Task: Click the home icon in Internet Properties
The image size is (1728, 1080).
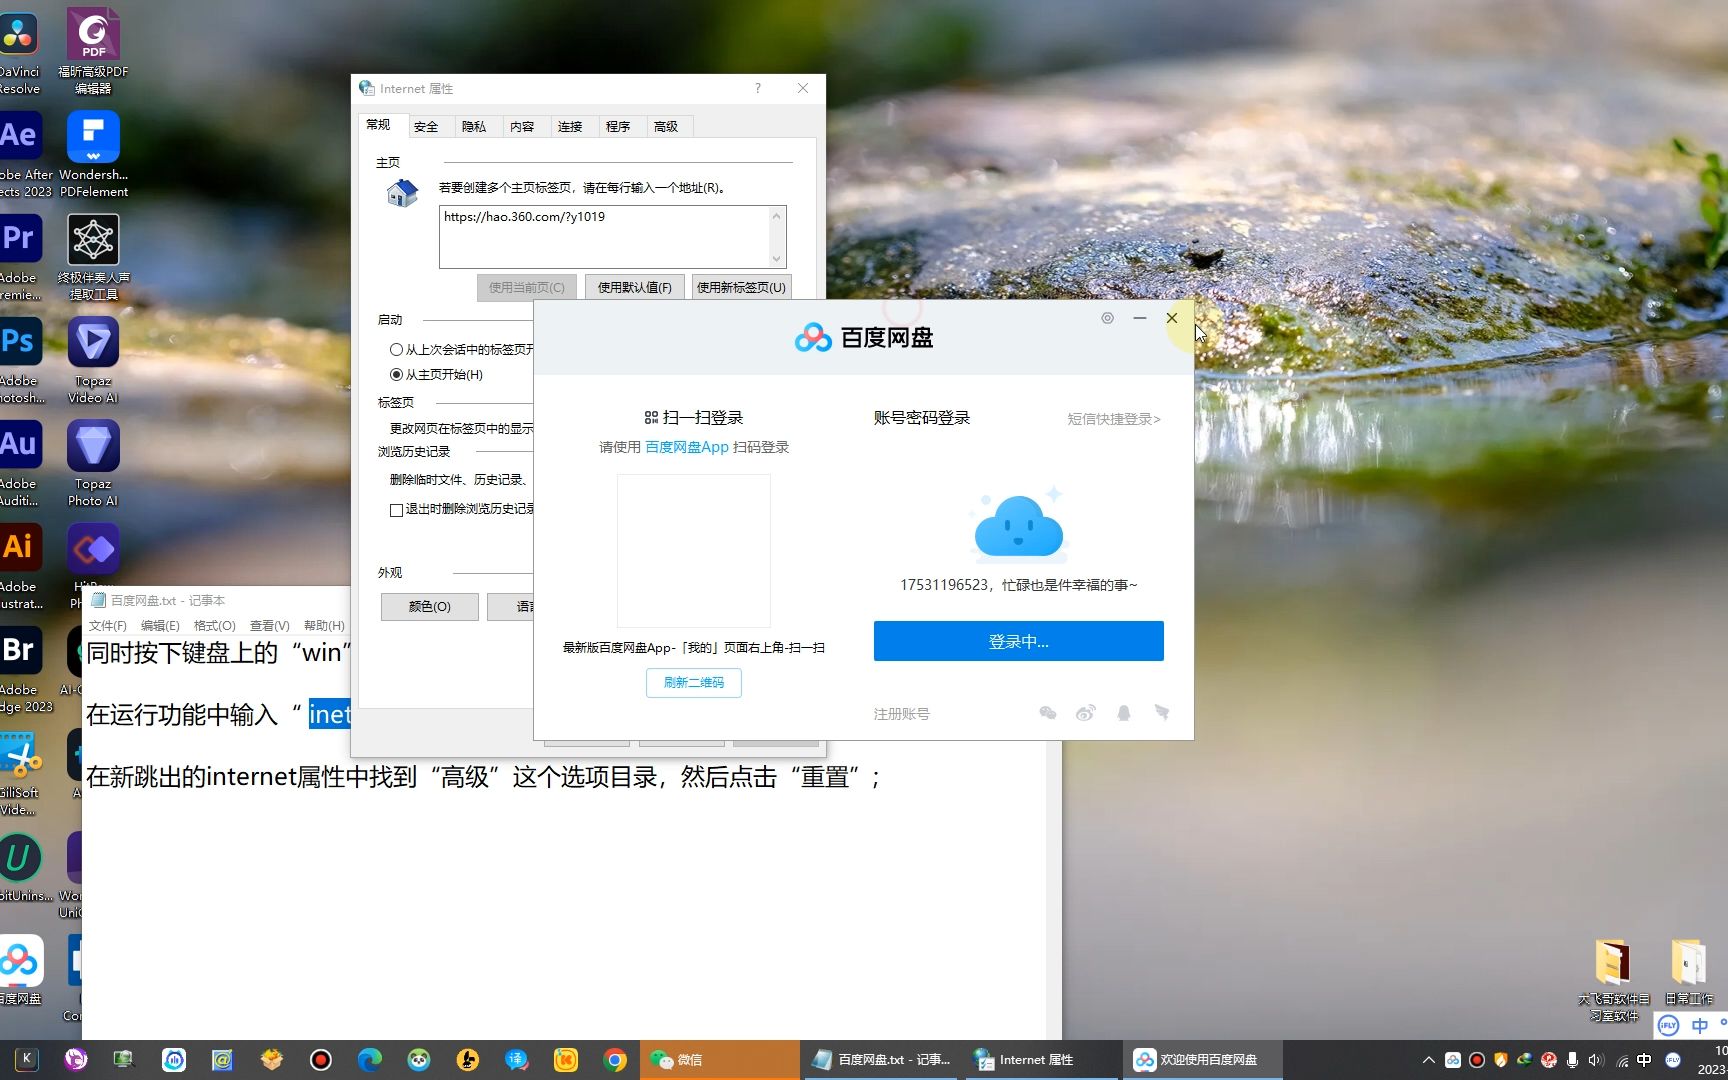Action: coord(402,193)
